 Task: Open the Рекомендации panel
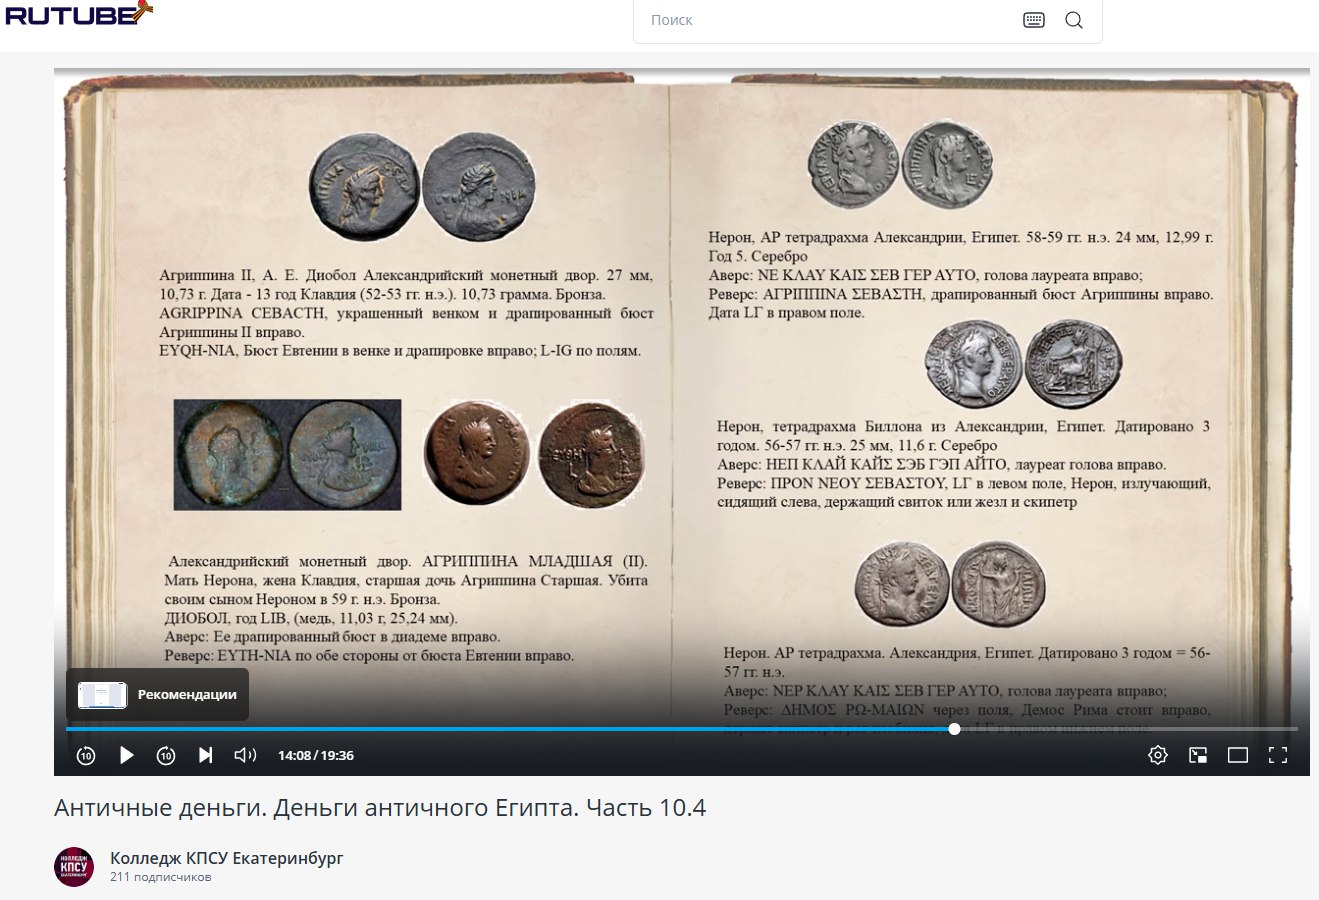157,694
